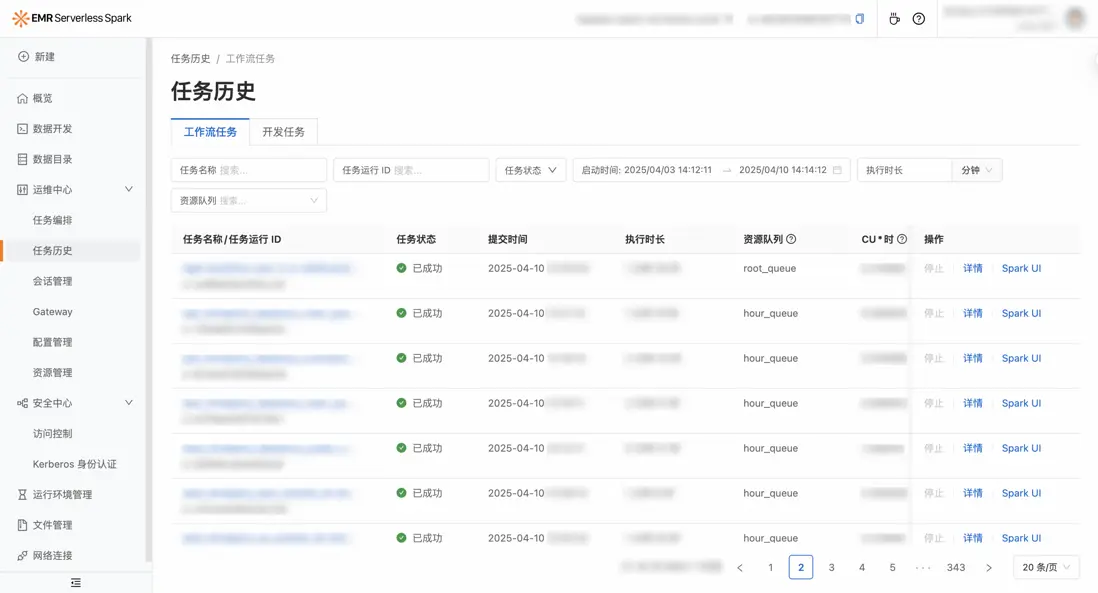Click the 资源队列 column help icon
Image resolution: width=1098 pixels, height=593 pixels.
click(x=791, y=239)
